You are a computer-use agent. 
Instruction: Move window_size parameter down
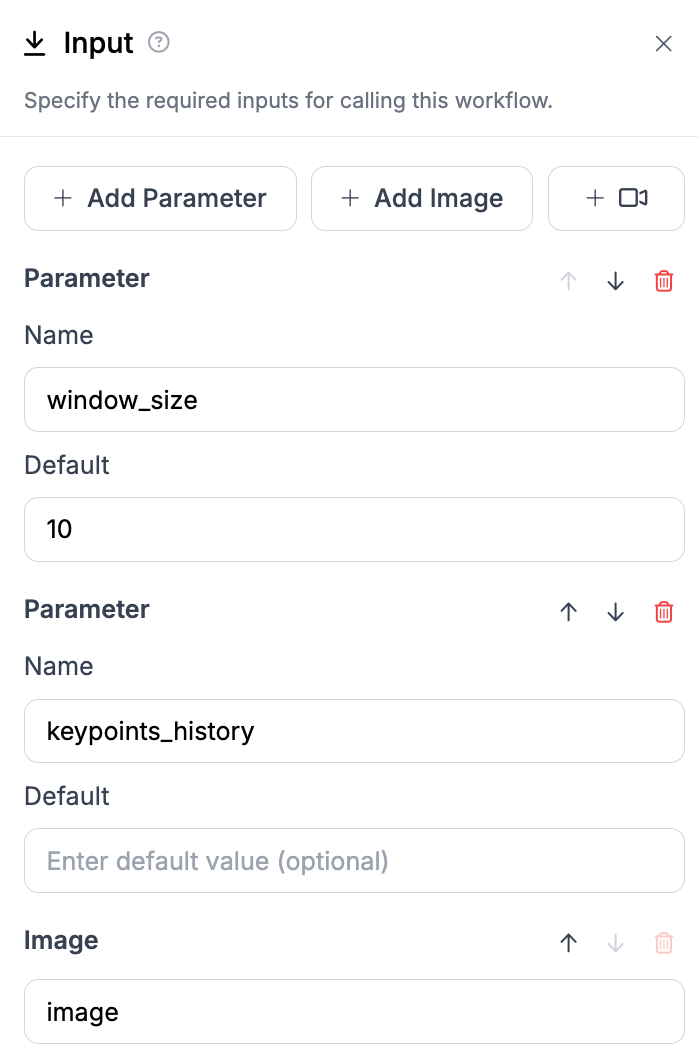click(x=616, y=281)
